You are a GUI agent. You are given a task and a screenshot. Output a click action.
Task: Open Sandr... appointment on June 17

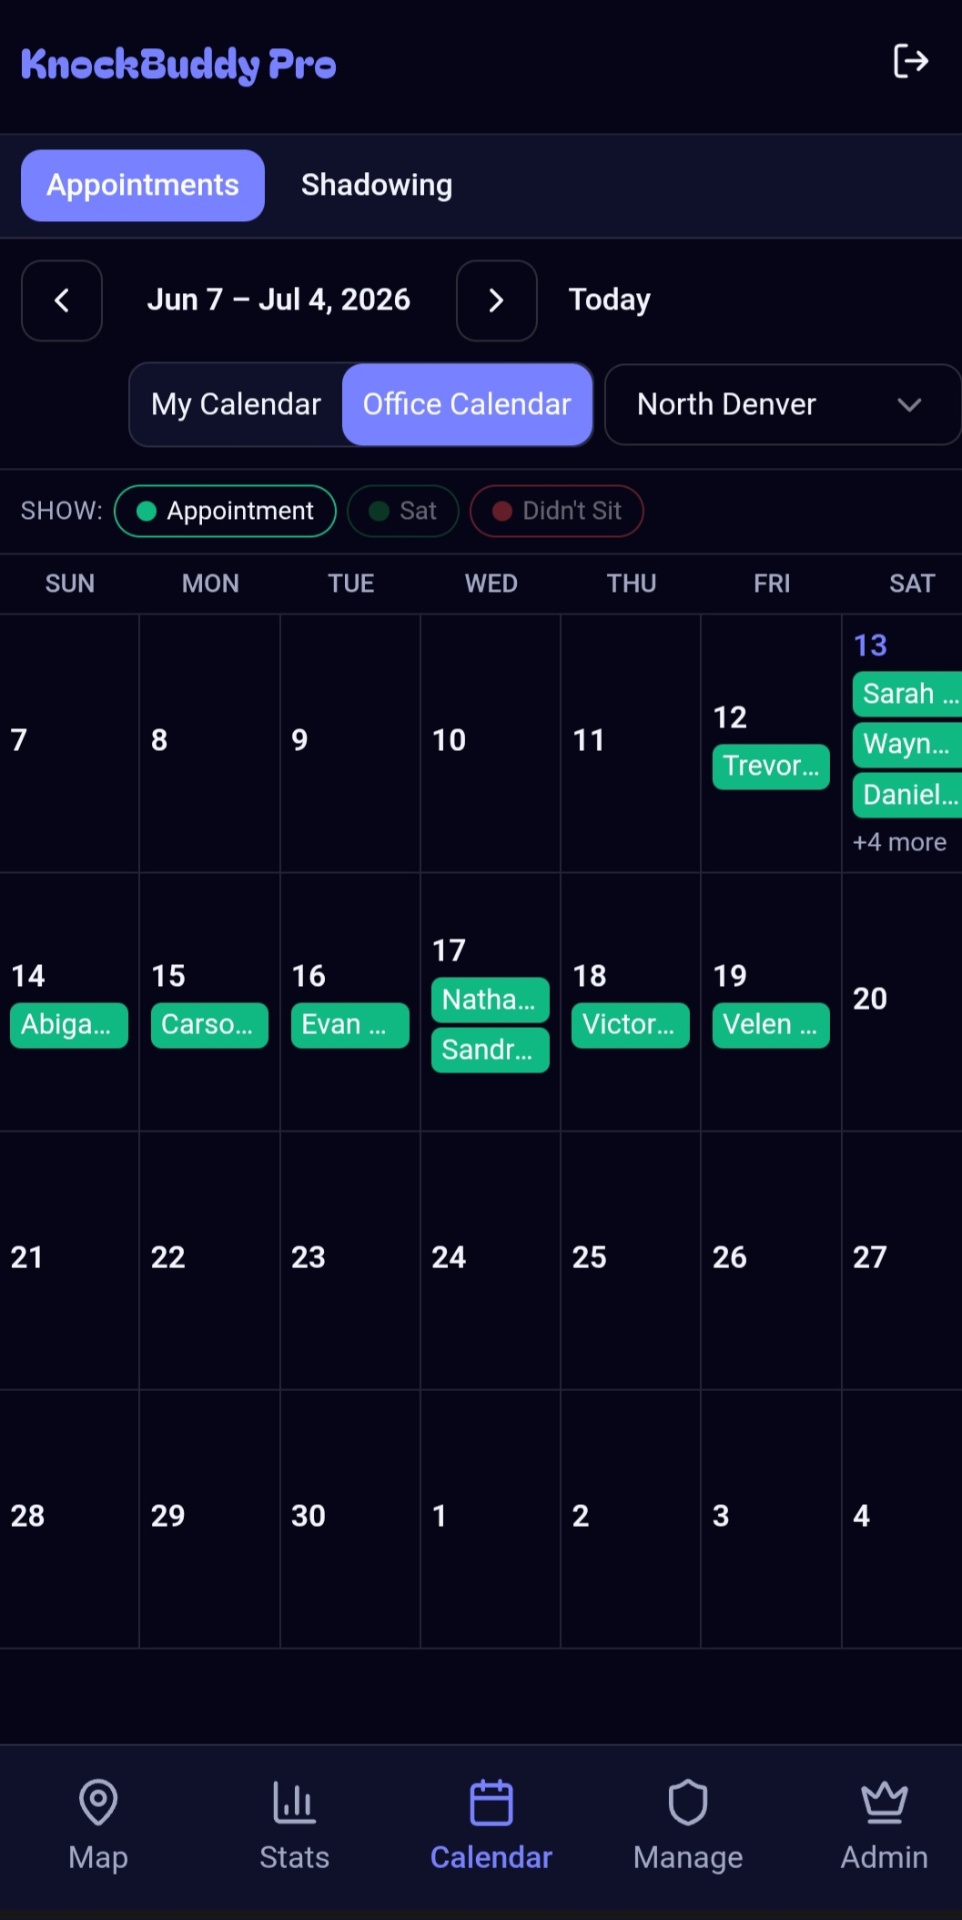coord(490,1050)
